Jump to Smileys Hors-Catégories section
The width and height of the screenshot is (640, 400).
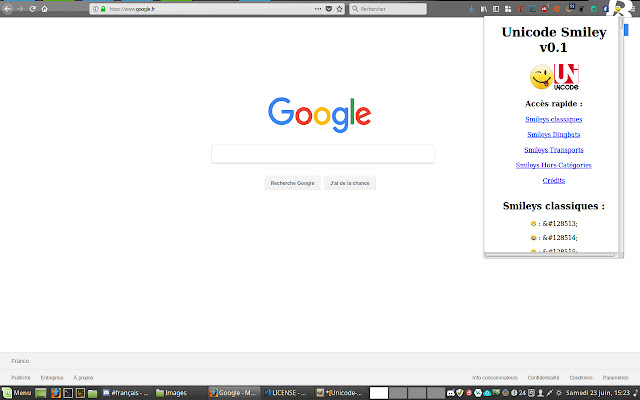tap(553, 165)
